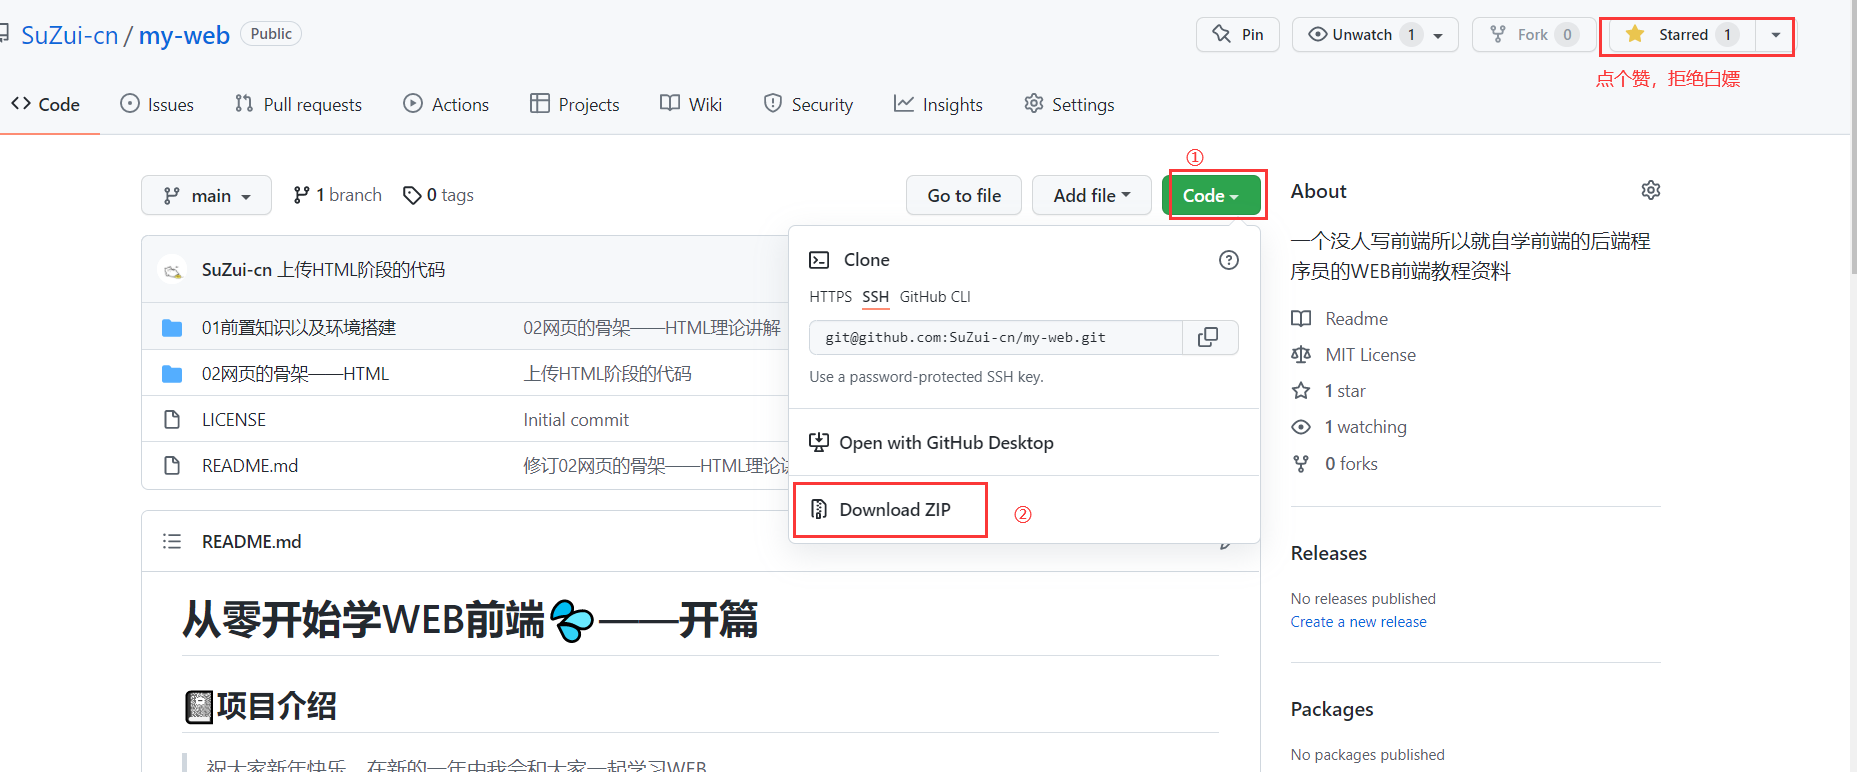Screen dimensions: 1857x772
Task: Click the Public visibility badge
Action: 271,34
